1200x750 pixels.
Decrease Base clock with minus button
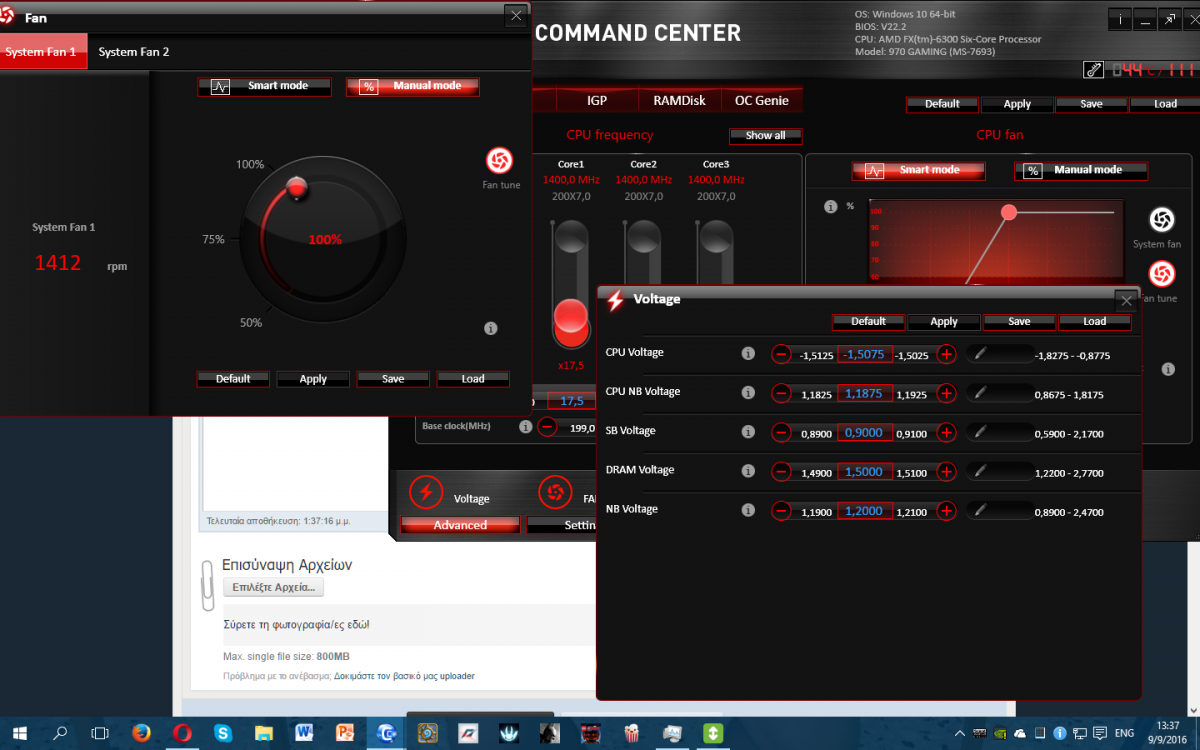click(547, 427)
